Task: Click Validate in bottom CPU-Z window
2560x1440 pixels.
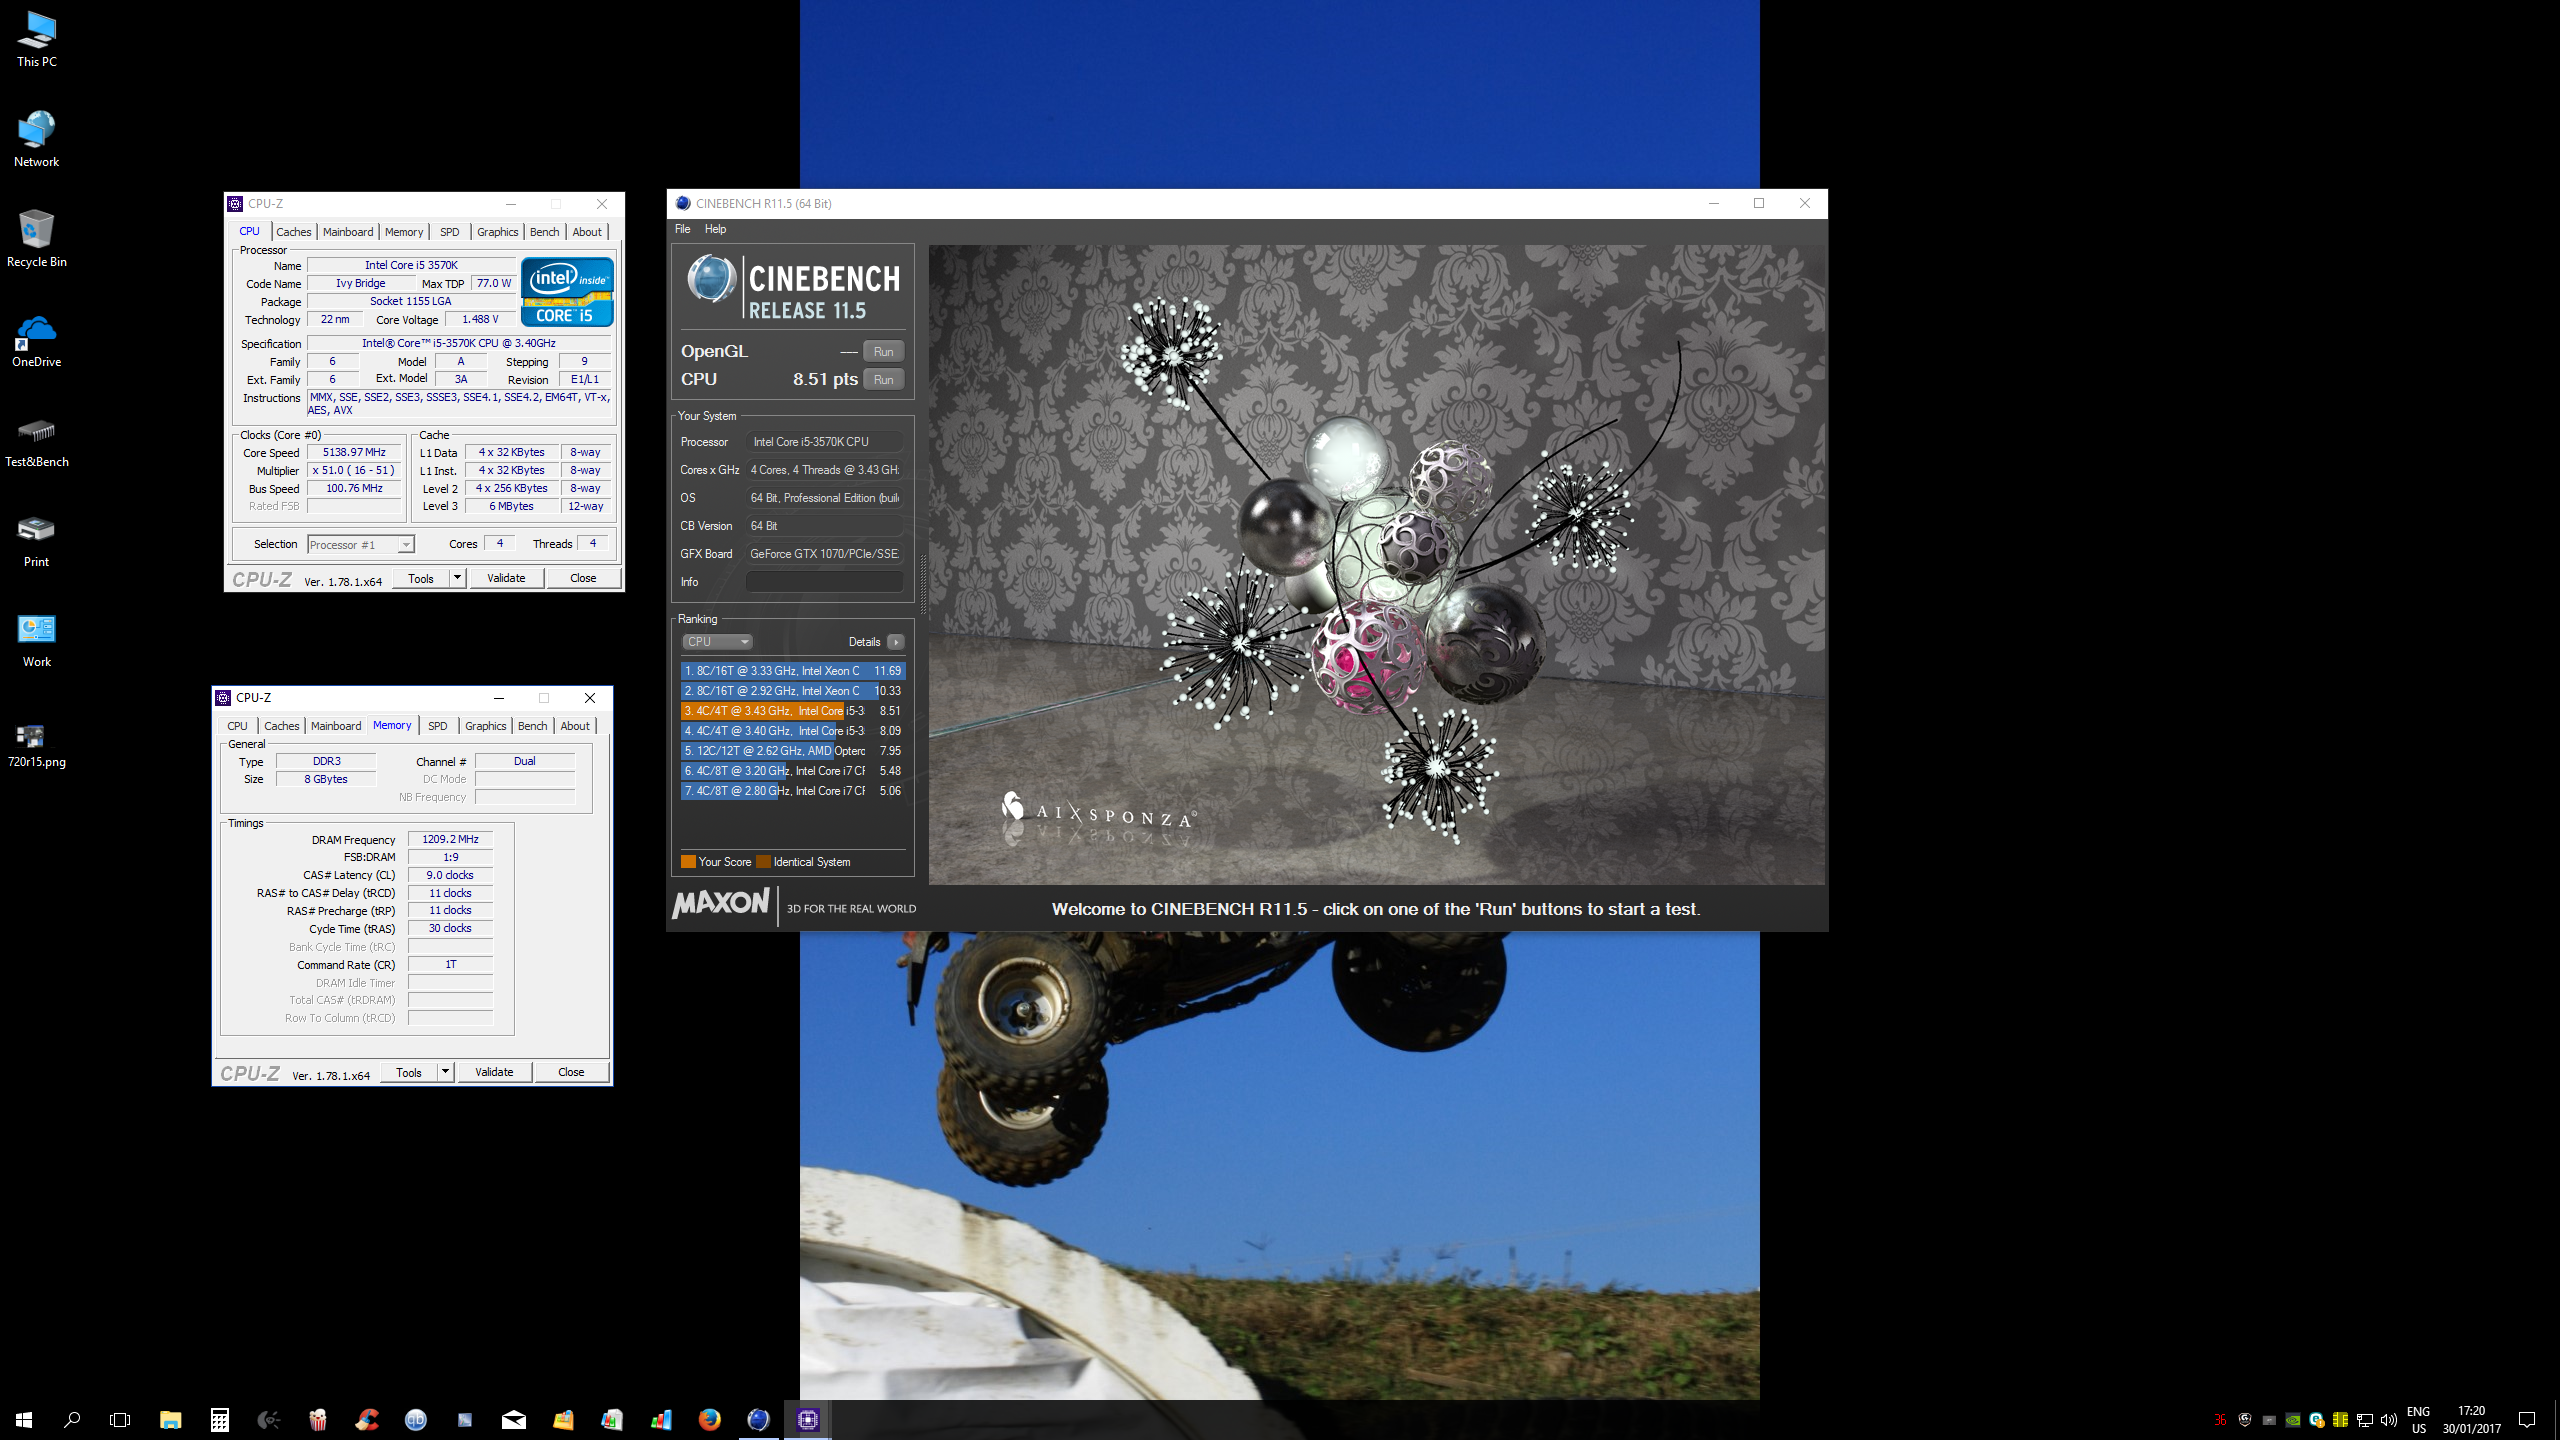Action: (x=494, y=1072)
